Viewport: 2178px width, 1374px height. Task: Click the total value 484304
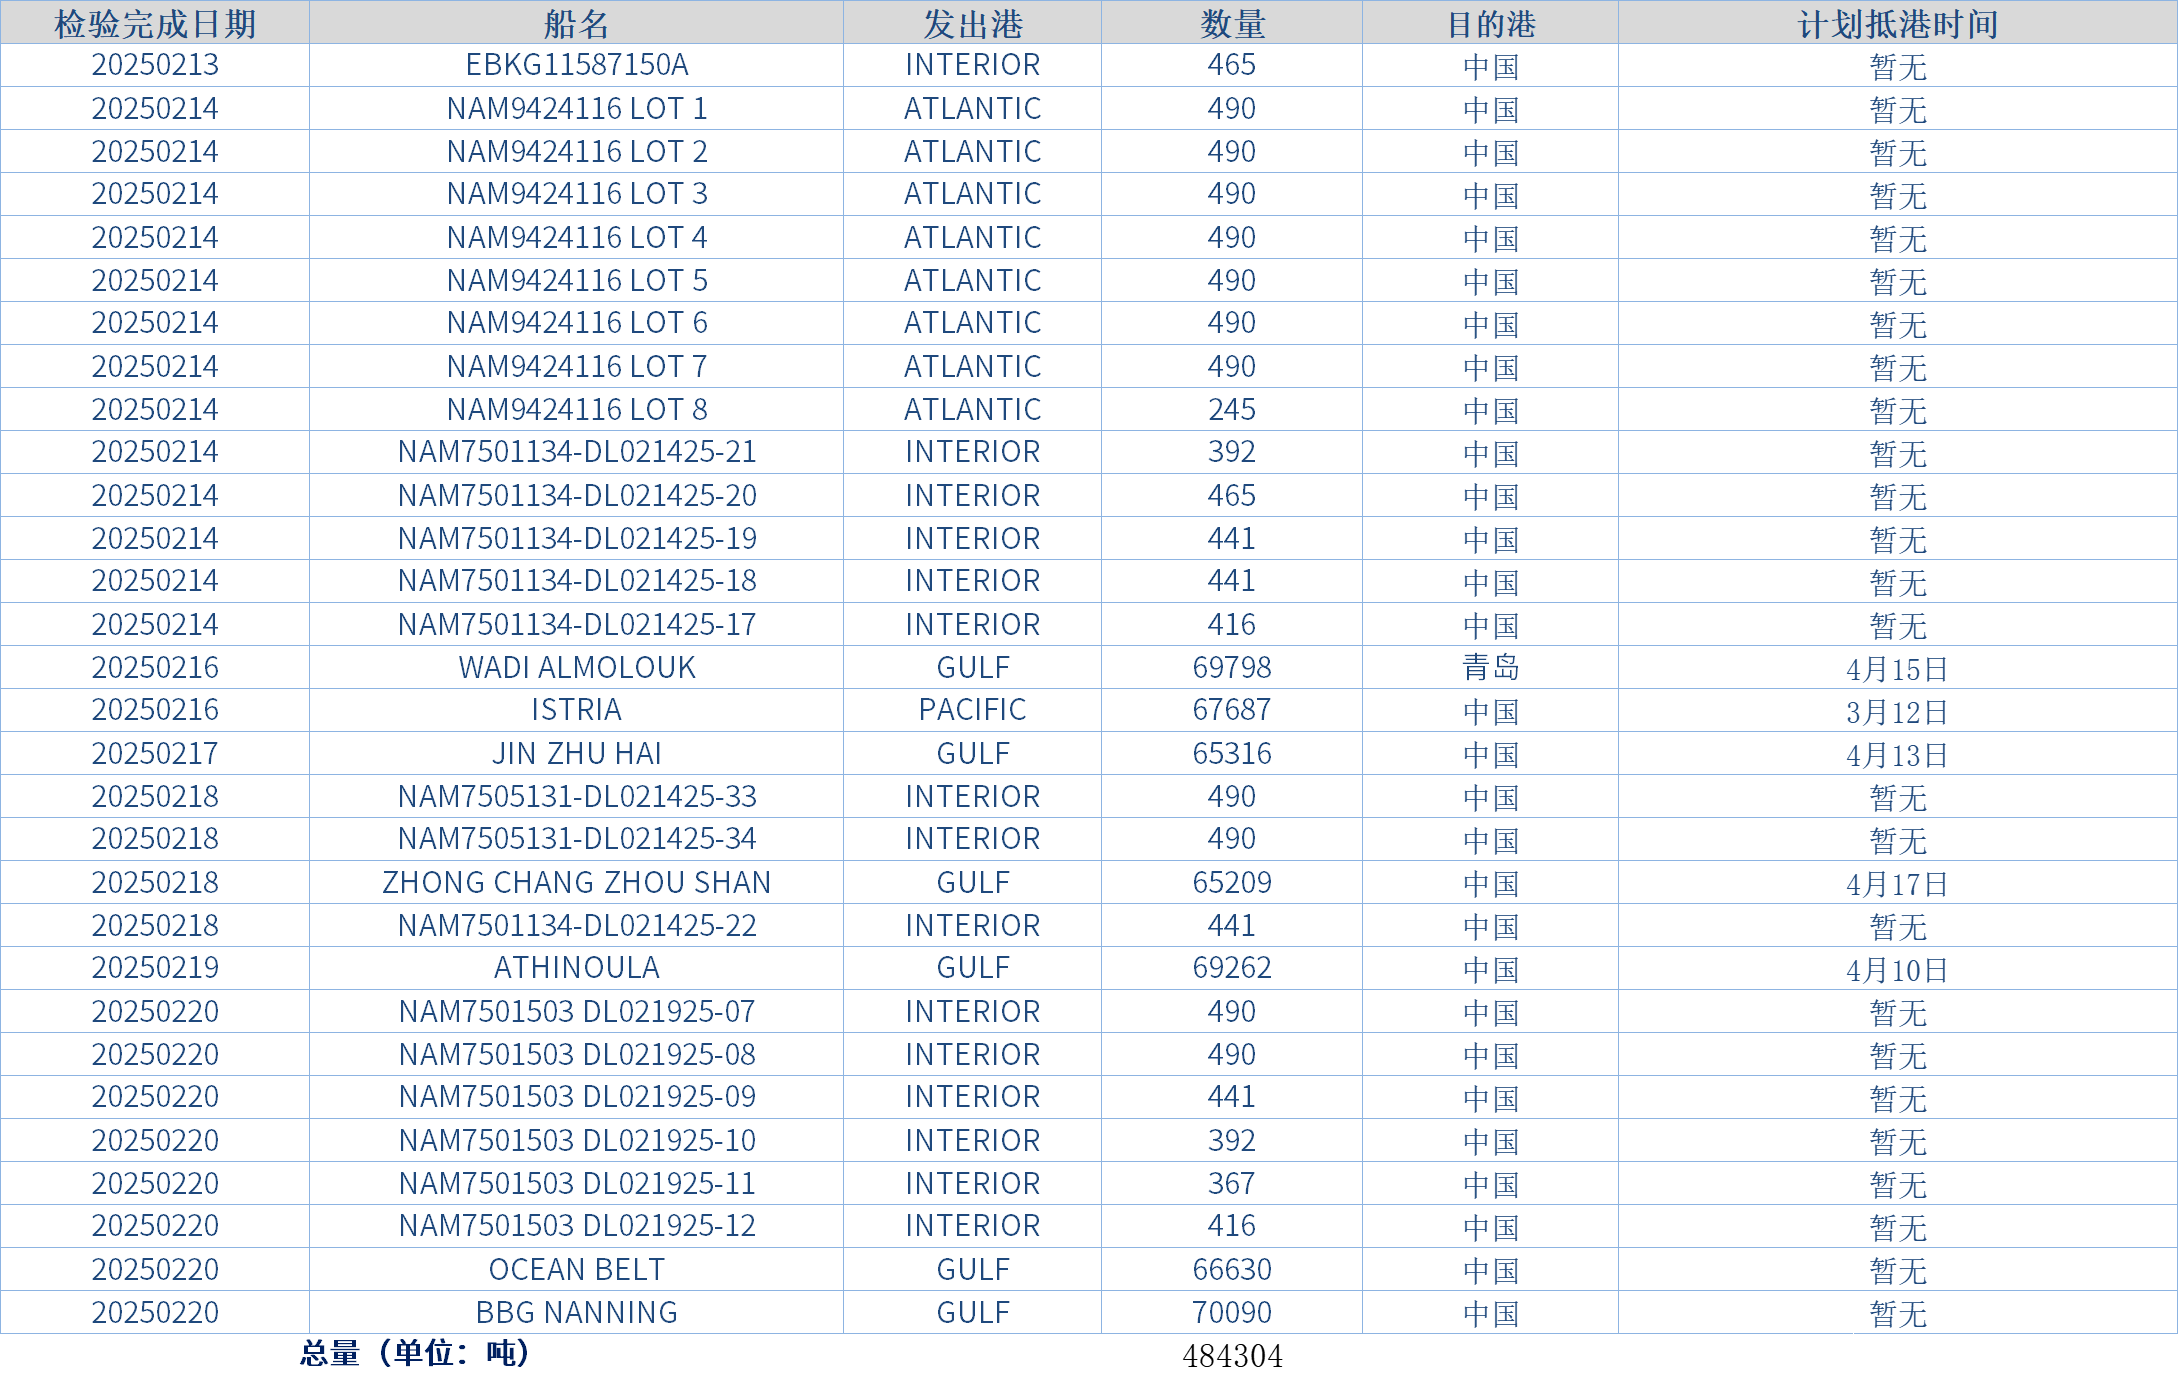tap(1232, 1356)
